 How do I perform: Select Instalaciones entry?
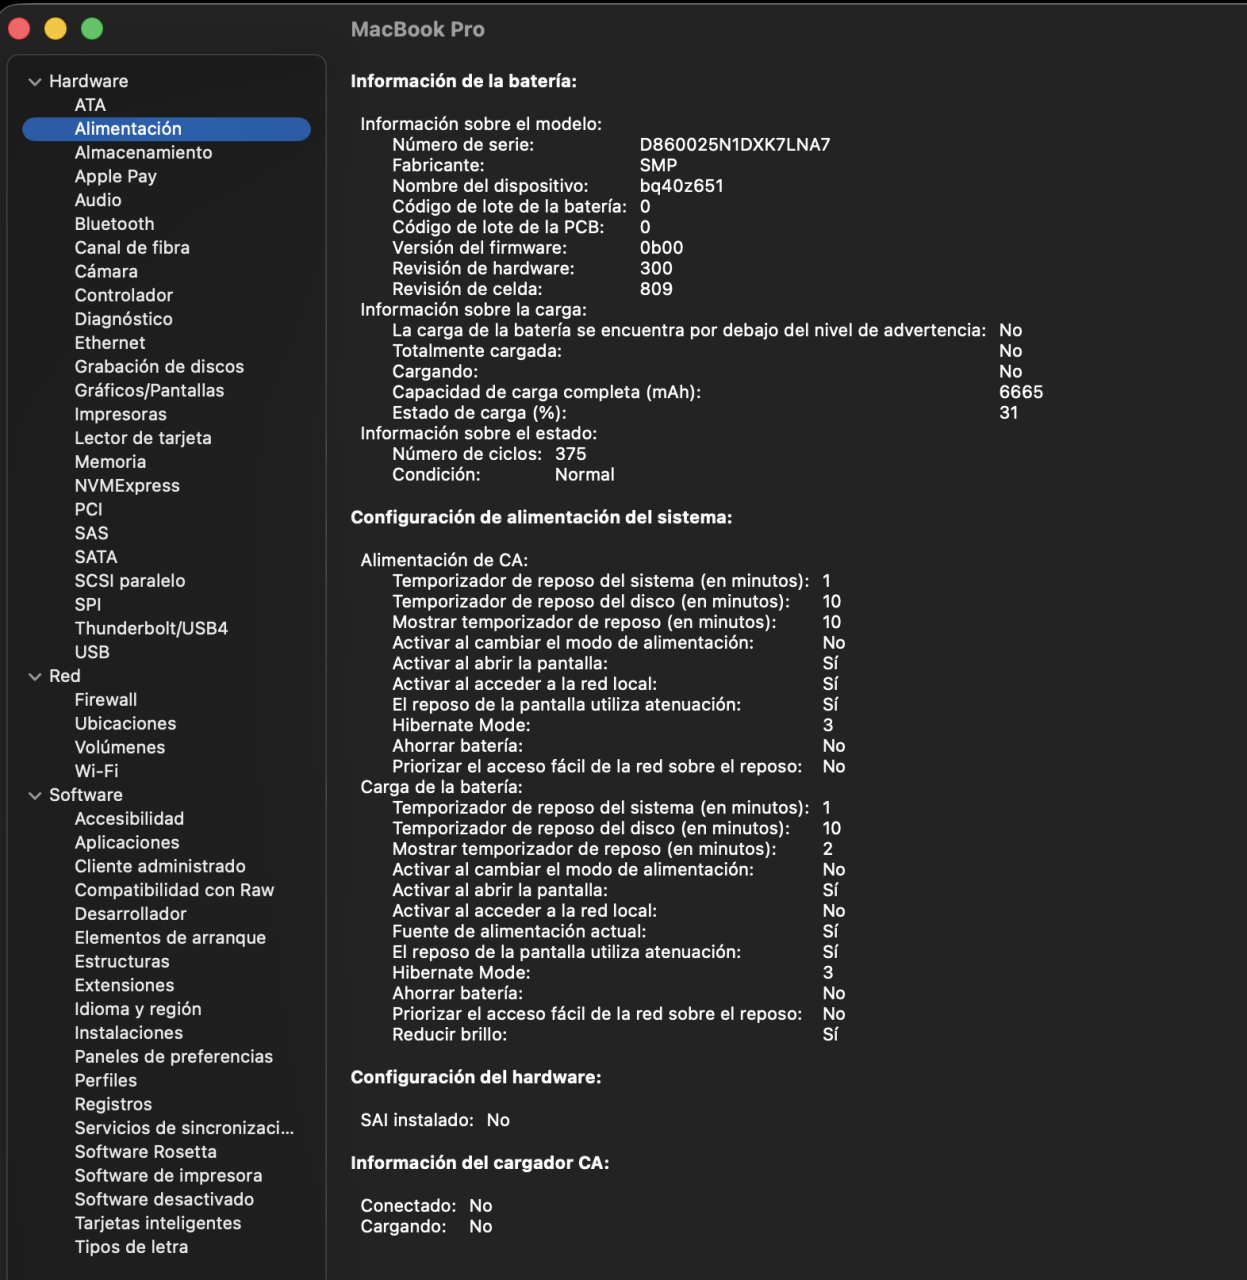(x=129, y=1033)
